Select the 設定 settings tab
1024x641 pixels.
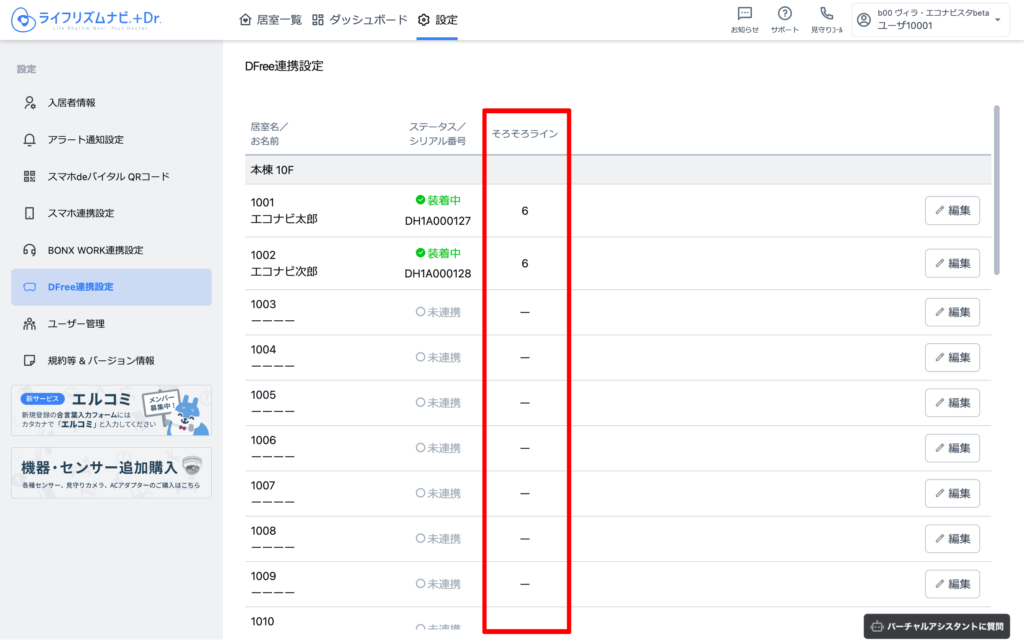437,20
